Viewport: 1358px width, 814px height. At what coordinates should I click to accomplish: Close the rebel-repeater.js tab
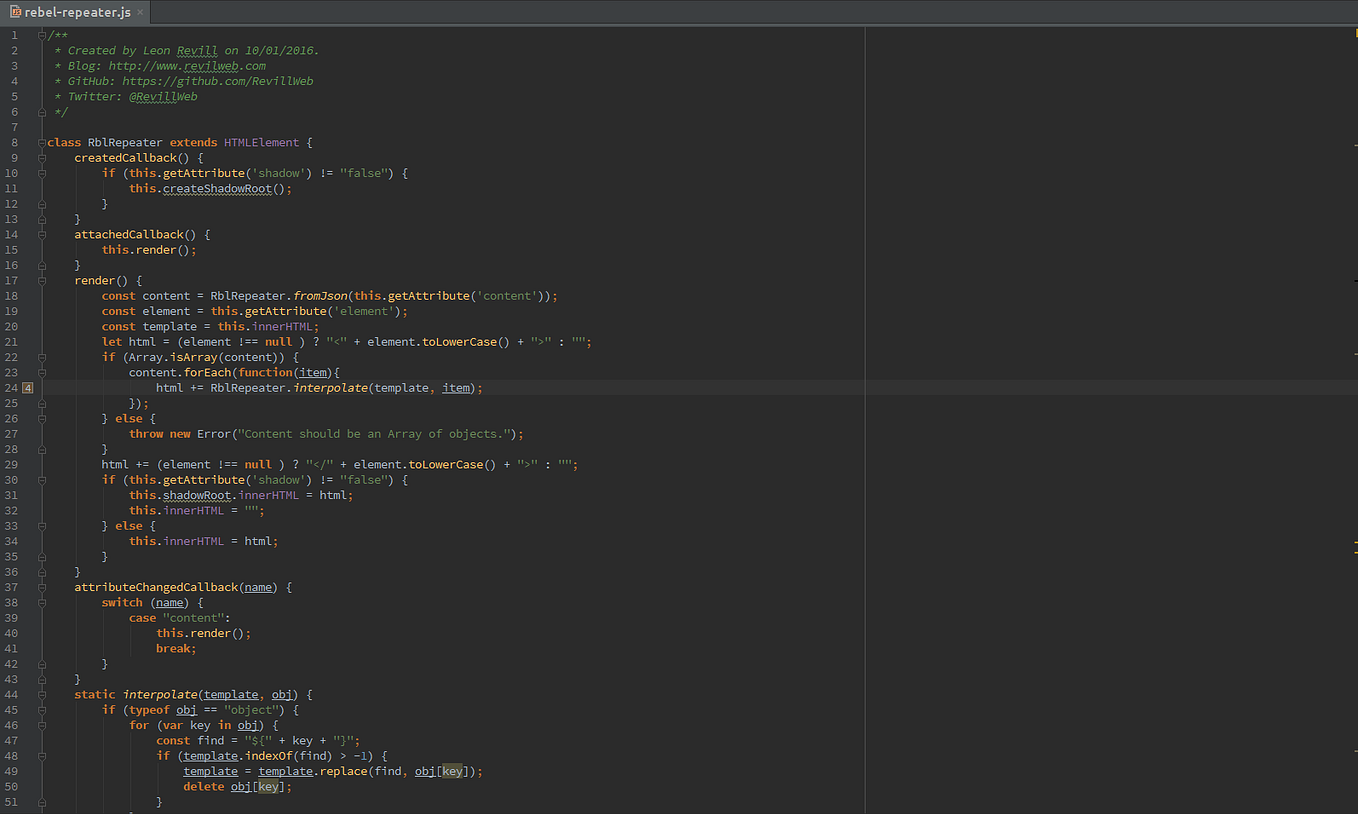pos(141,14)
